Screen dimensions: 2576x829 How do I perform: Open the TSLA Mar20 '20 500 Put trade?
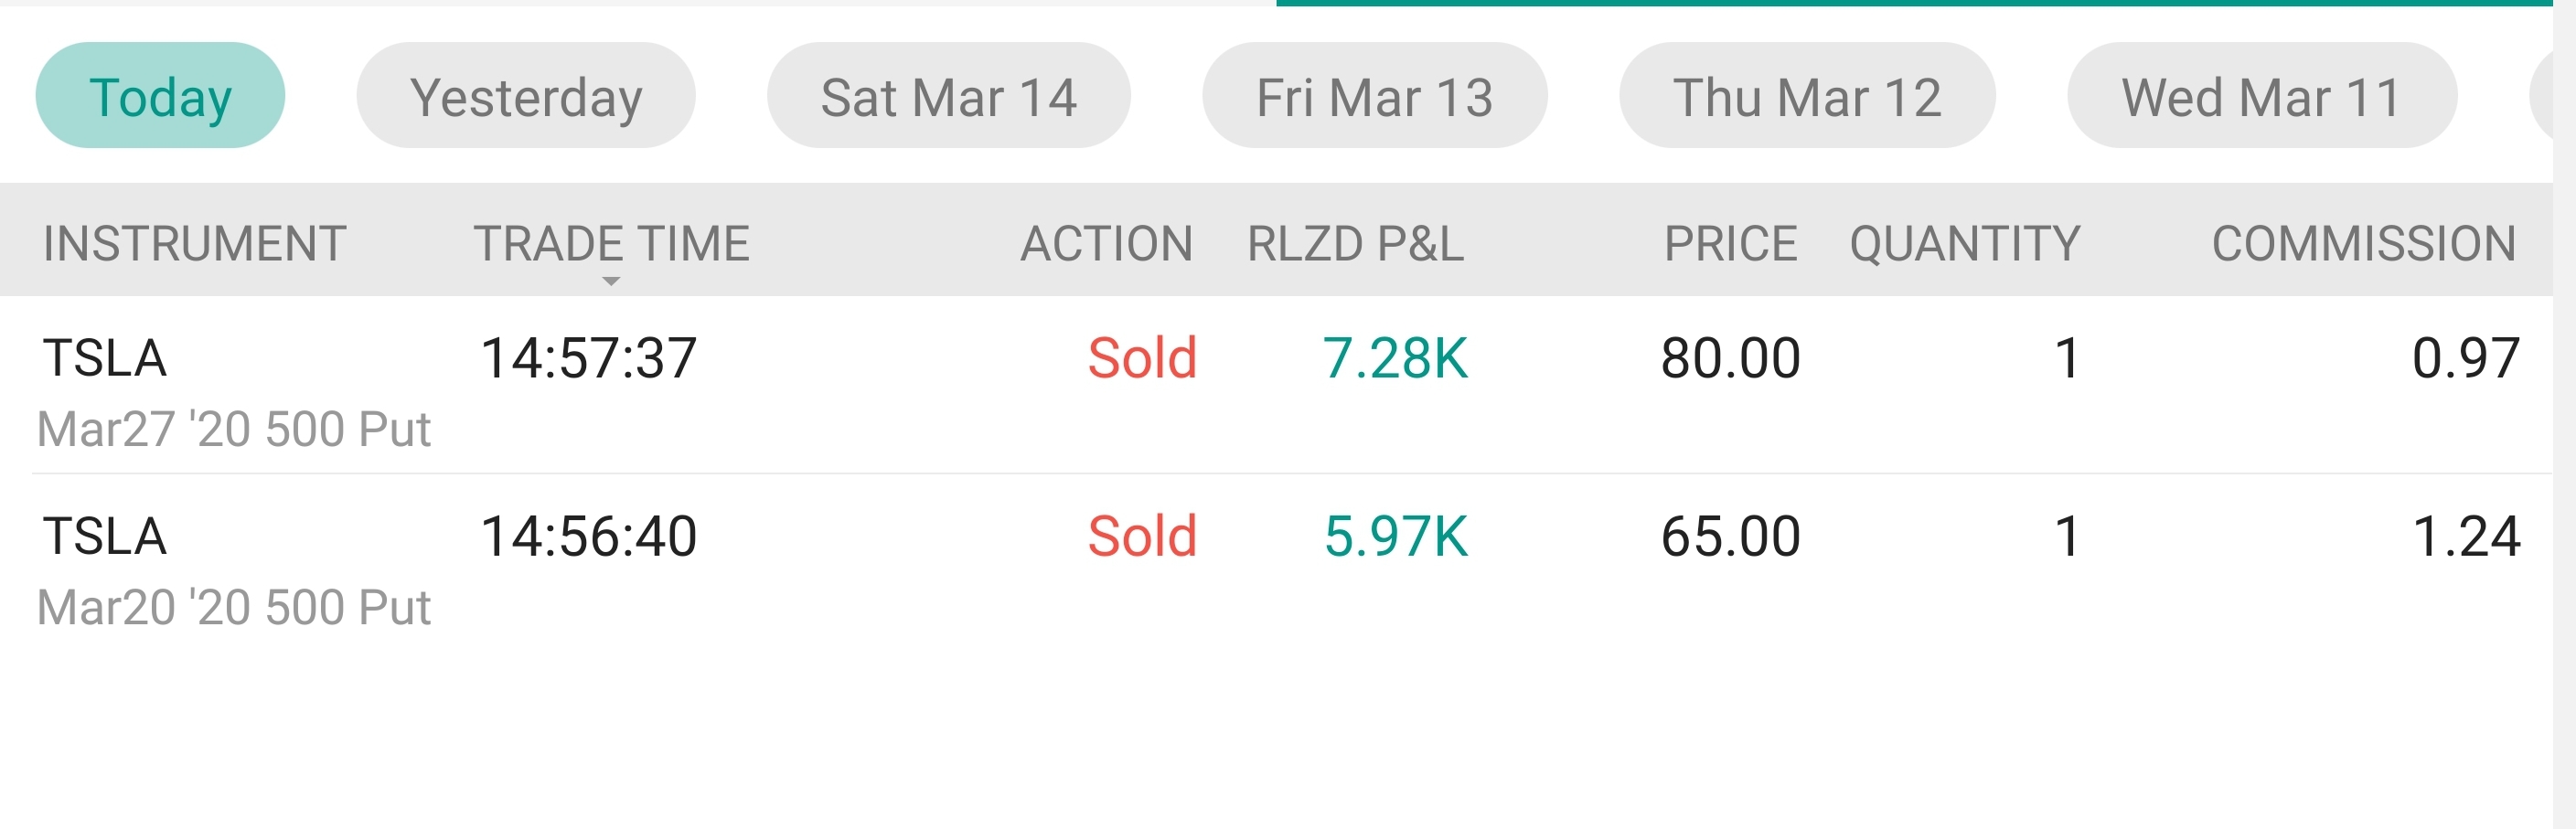click(234, 570)
